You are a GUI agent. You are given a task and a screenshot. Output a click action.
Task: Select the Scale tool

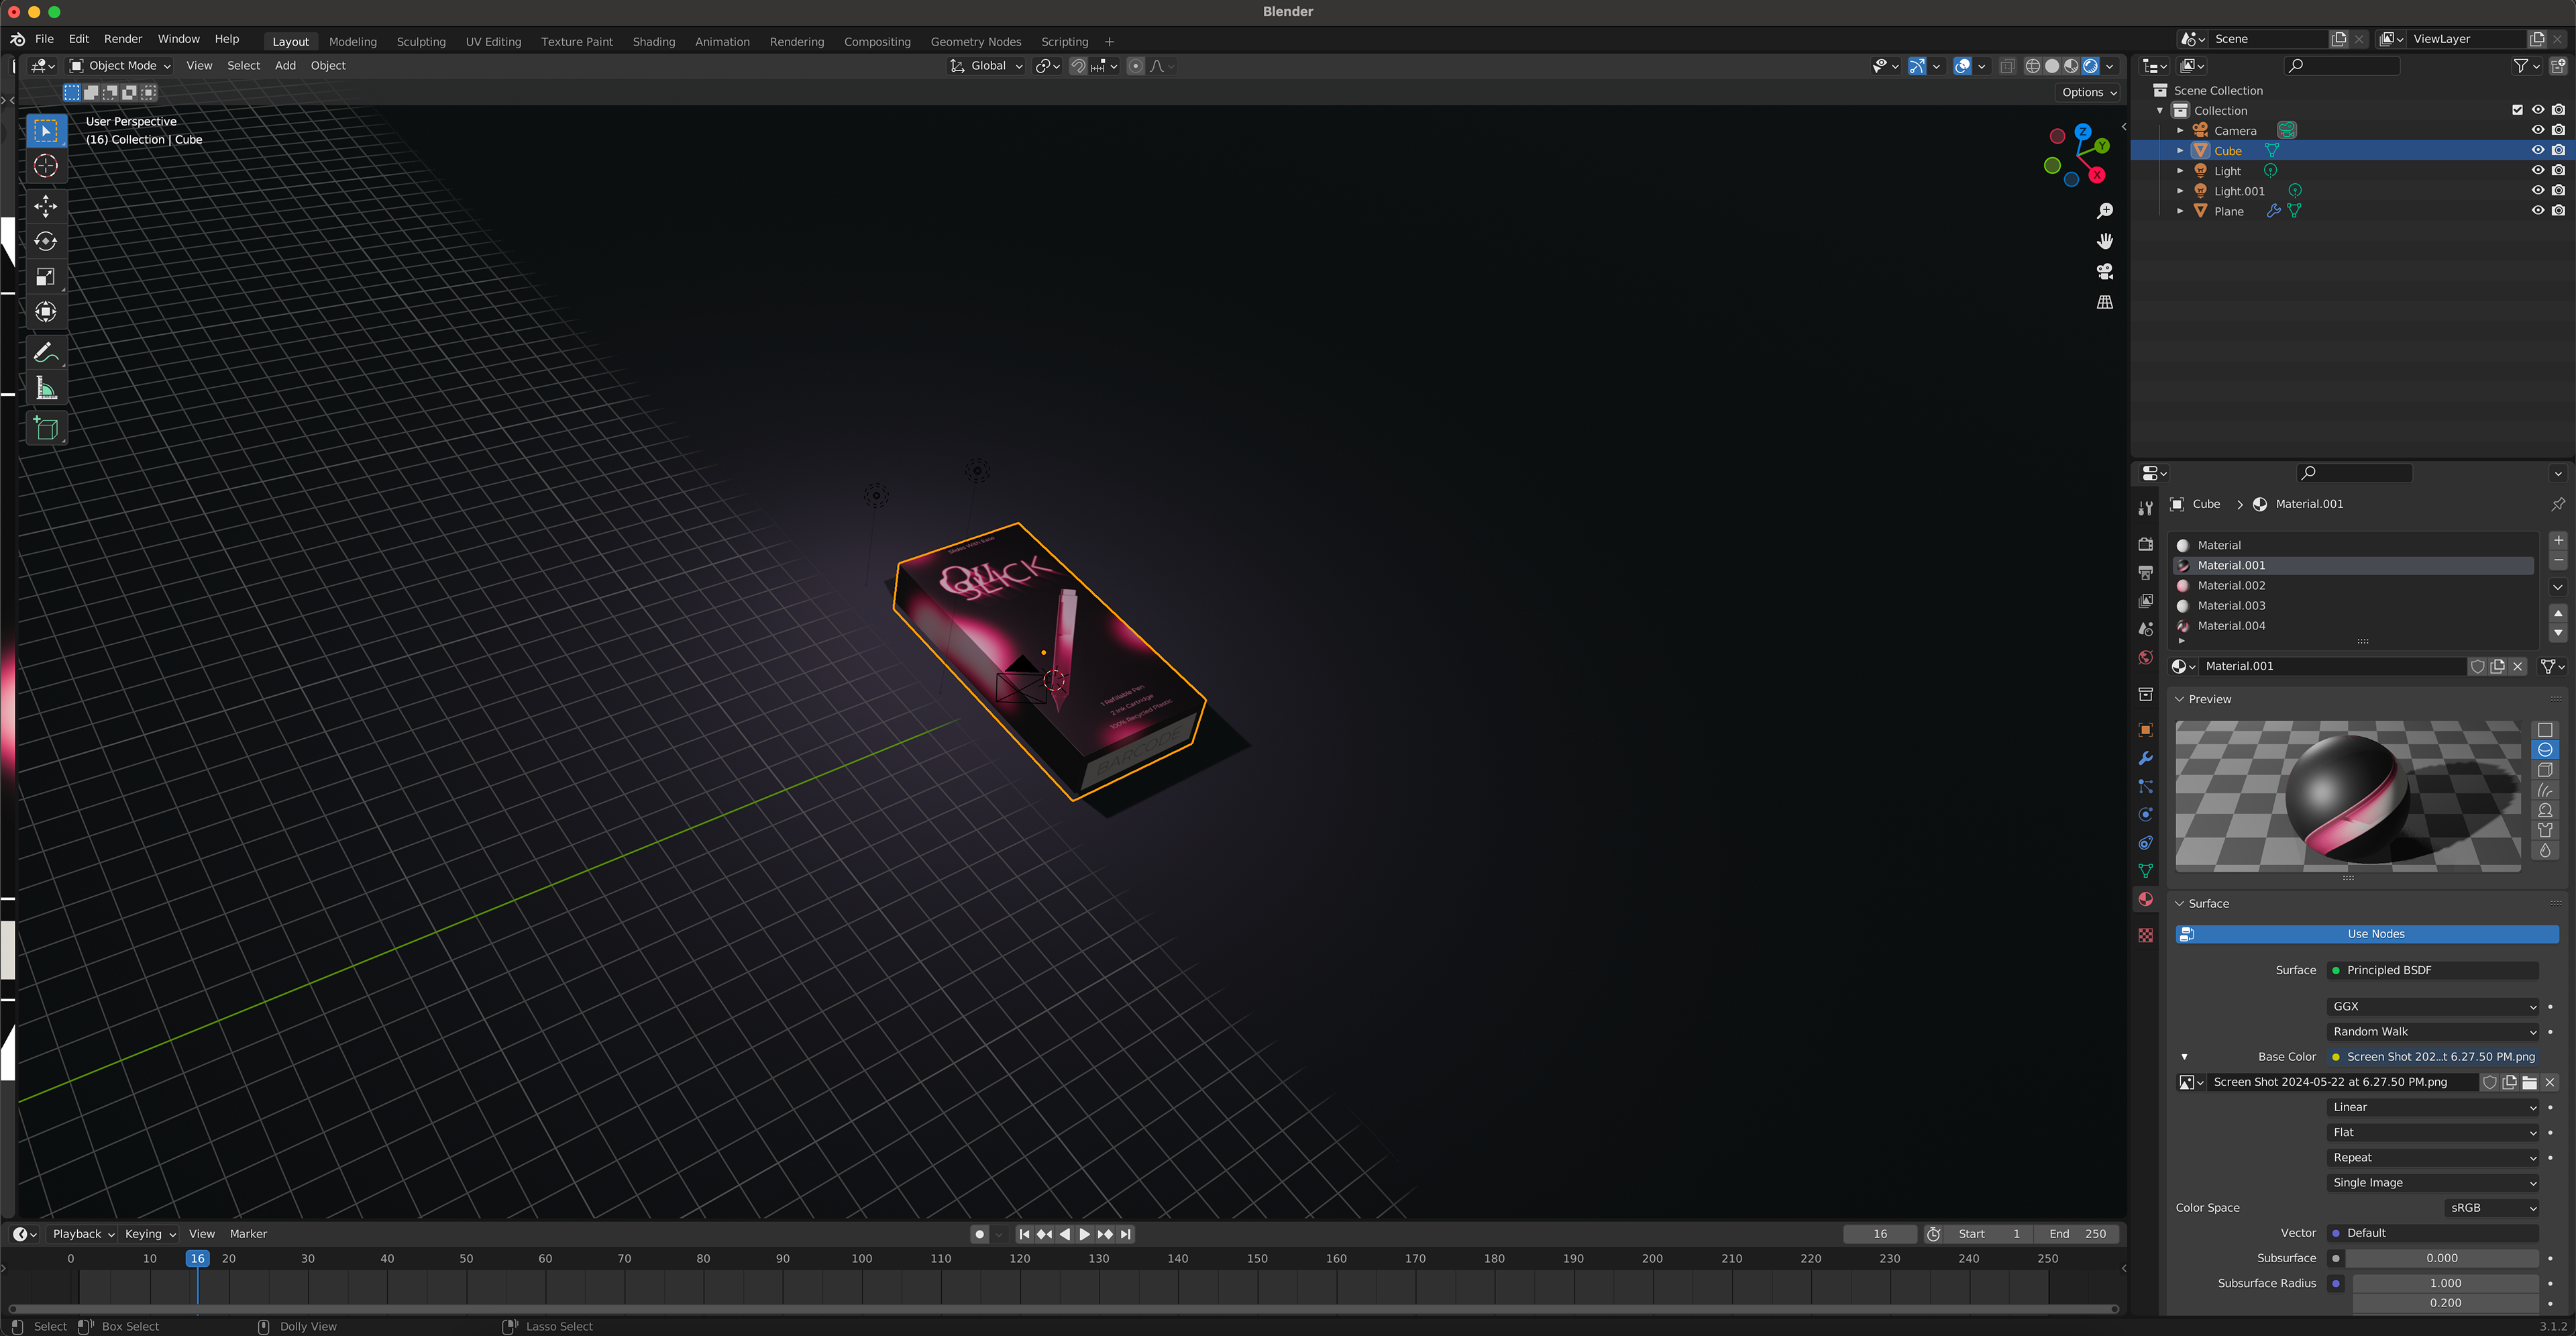46,277
